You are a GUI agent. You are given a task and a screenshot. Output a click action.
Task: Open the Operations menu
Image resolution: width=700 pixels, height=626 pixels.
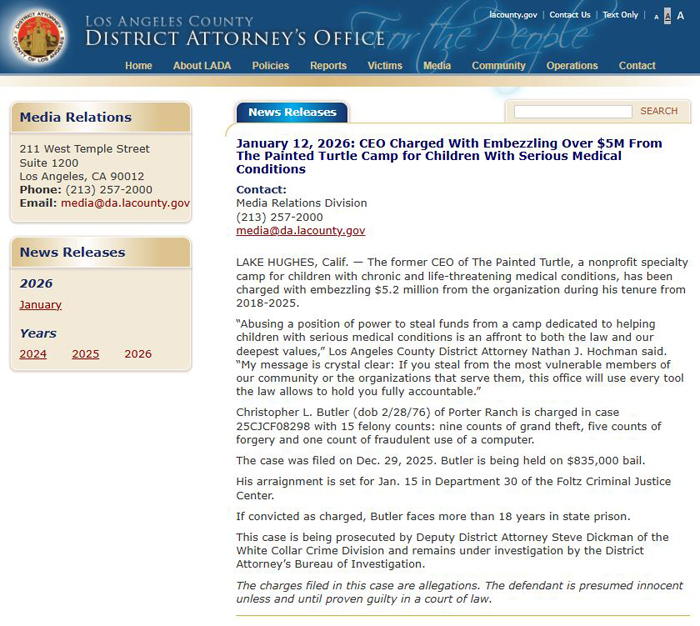tap(572, 66)
